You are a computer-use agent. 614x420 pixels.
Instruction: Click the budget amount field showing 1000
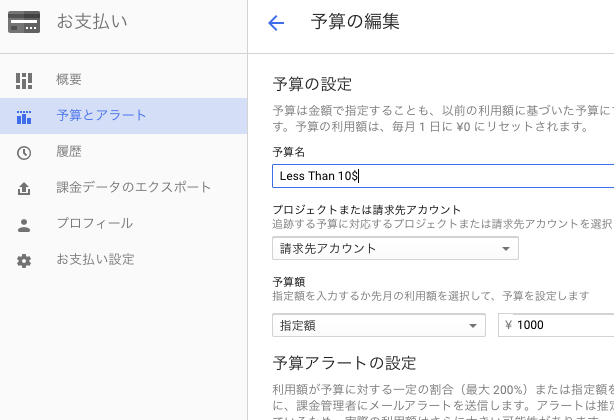coord(556,325)
